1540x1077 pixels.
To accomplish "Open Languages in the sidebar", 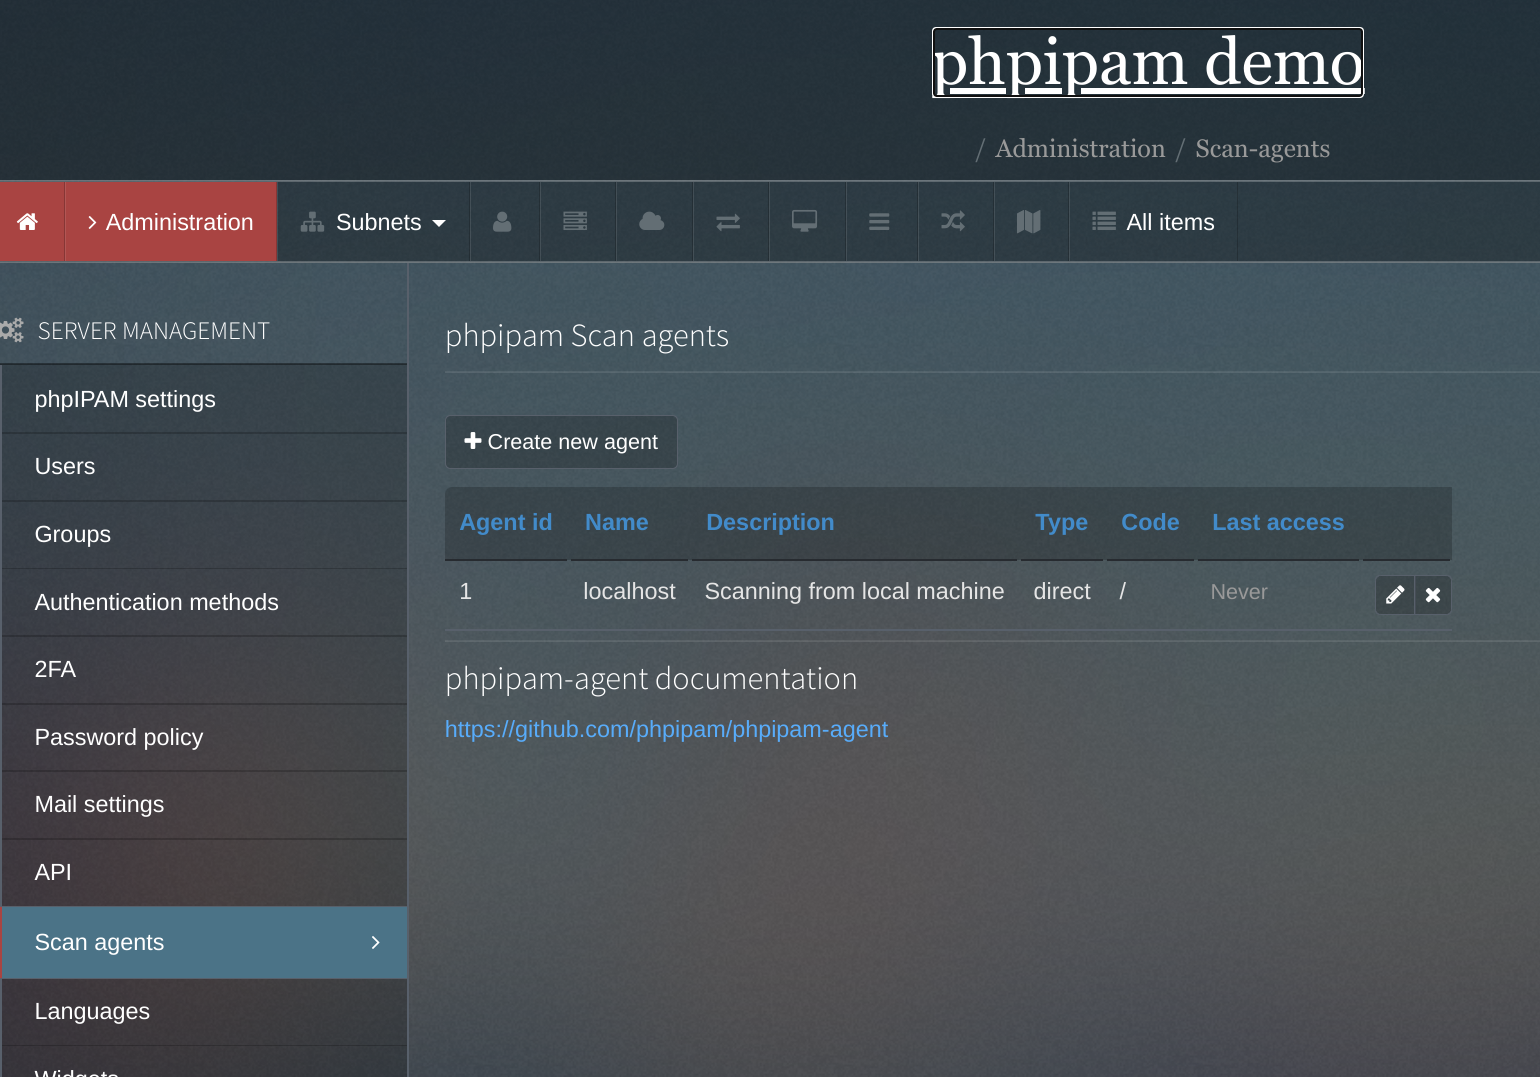I will (204, 1012).
